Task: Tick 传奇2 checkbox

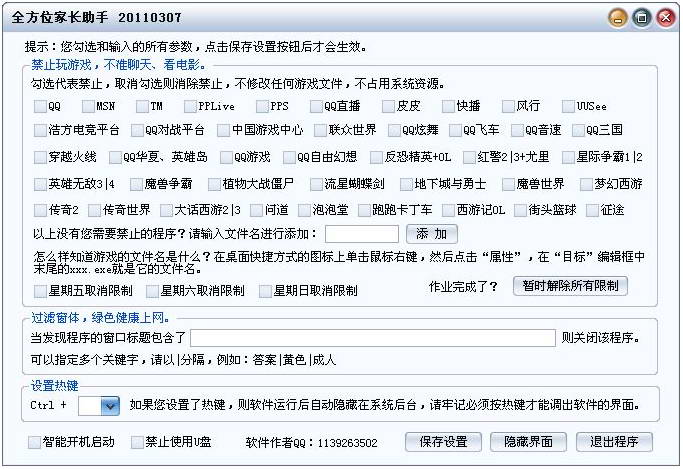Action: pyautogui.click(x=40, y=210)
